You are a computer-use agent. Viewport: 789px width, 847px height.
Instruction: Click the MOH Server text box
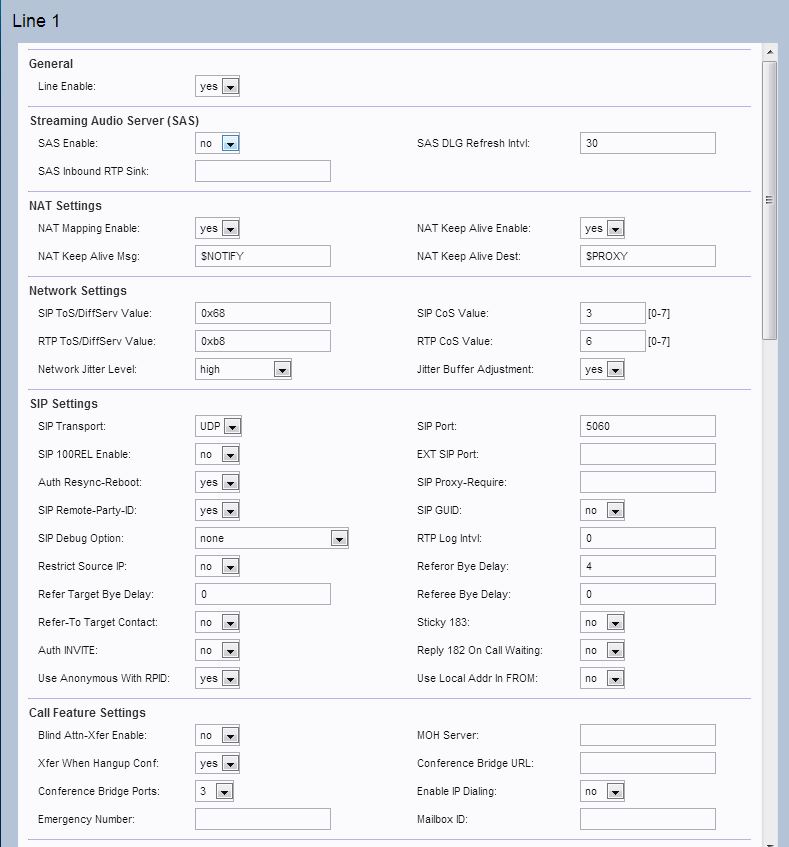(647, 736)
